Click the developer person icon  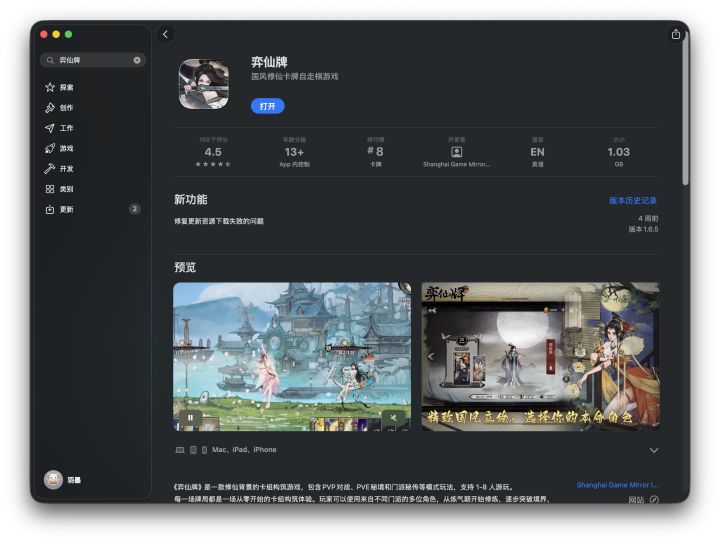(x=456, y=152)
